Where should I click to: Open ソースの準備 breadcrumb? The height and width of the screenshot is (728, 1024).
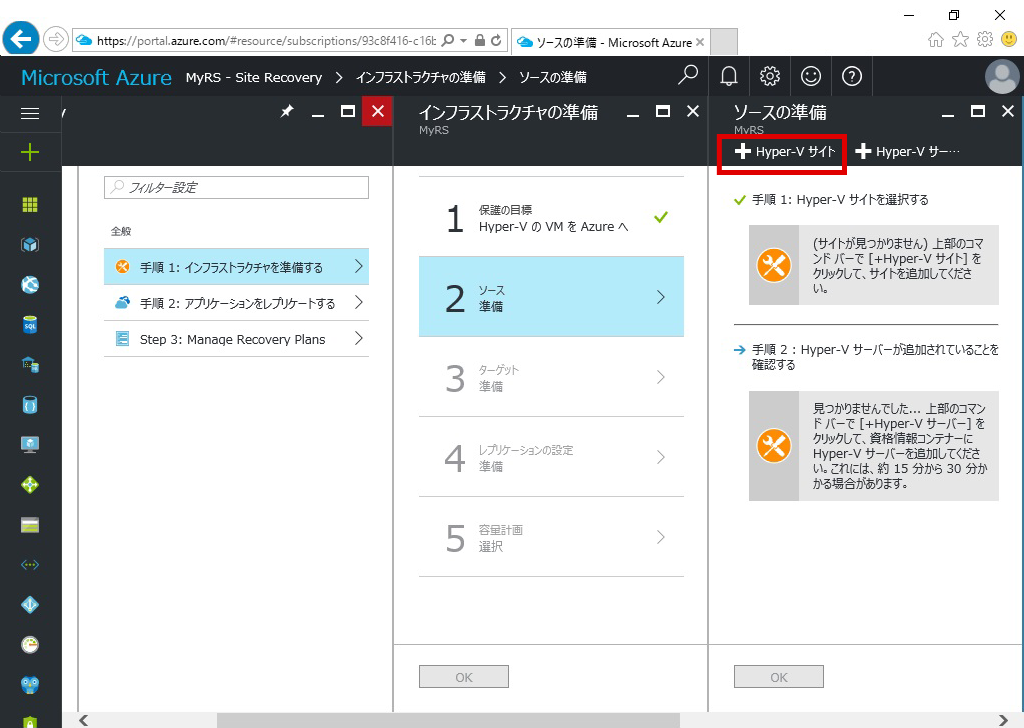pos(552,78)
